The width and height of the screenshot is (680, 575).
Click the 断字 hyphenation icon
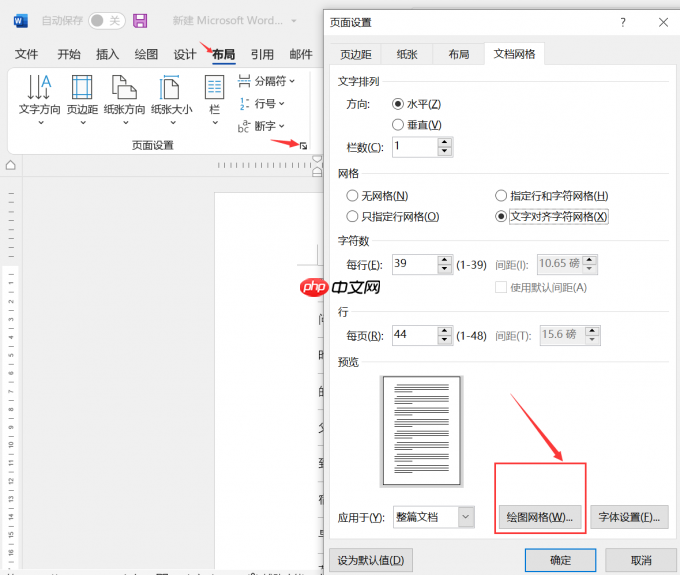[244, 126]
